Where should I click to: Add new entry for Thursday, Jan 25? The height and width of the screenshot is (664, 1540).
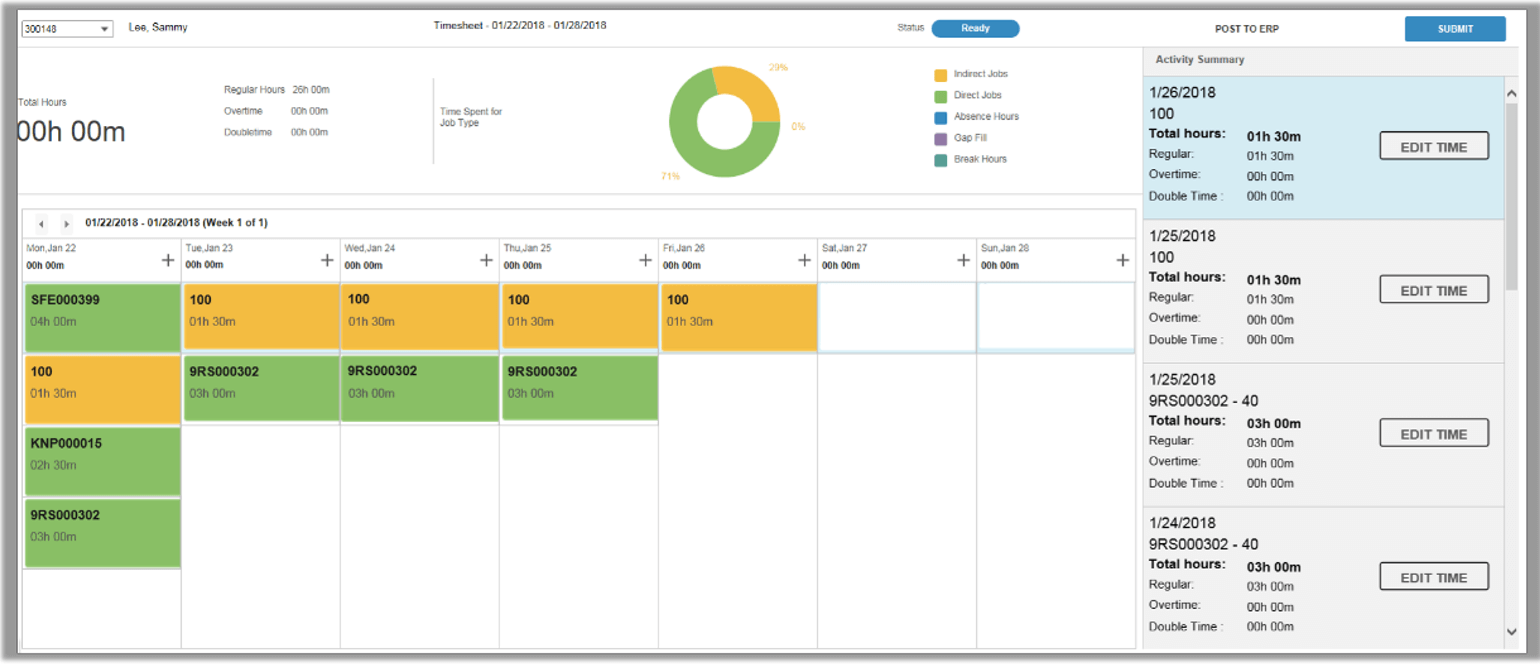click(x=645, y=261)
